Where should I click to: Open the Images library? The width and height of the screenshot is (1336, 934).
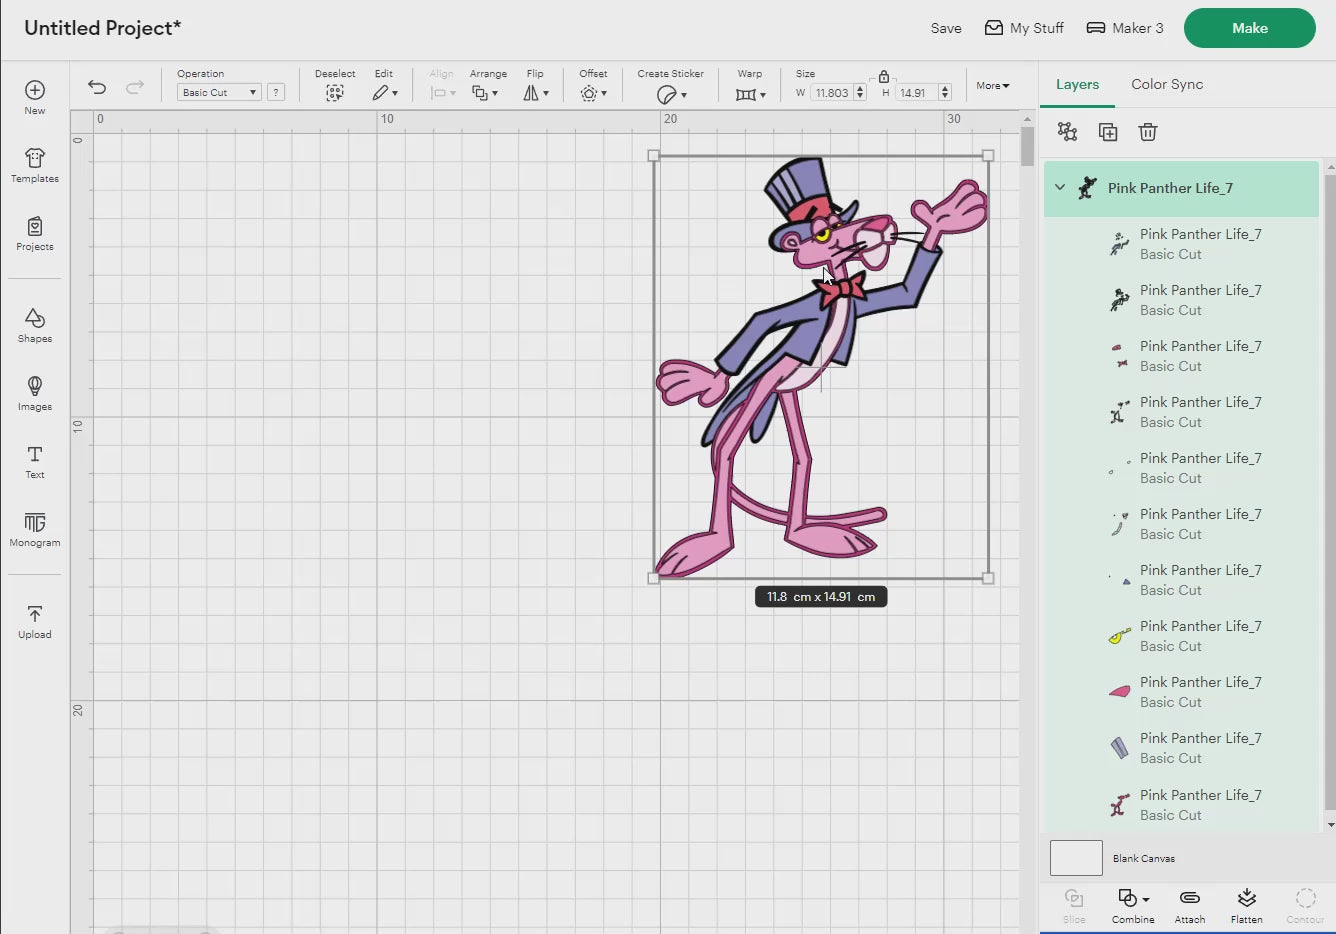pos(34,393)
